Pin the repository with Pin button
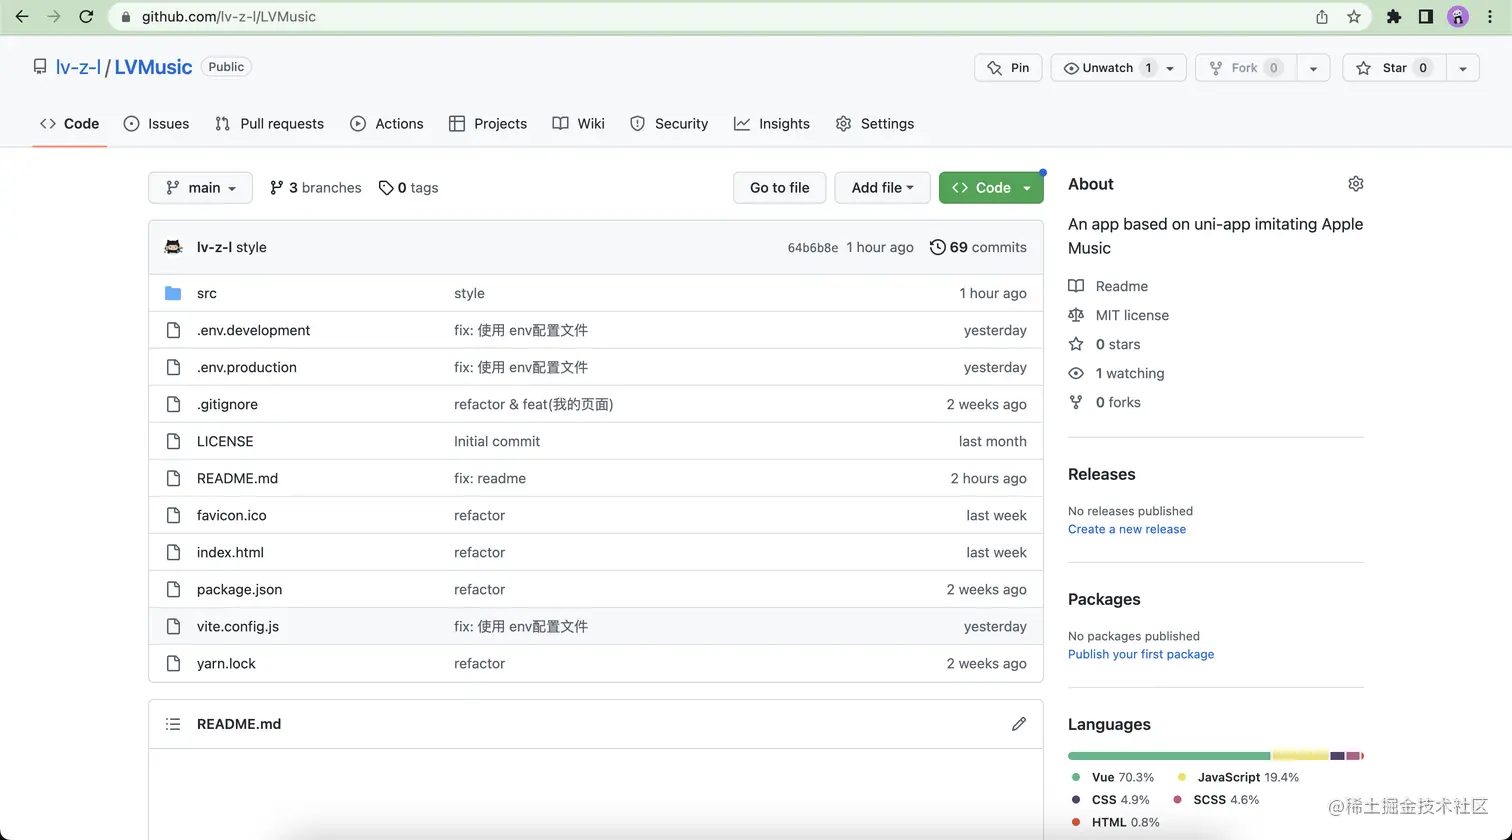1512x840 pixels. (x=1008, y=68)
